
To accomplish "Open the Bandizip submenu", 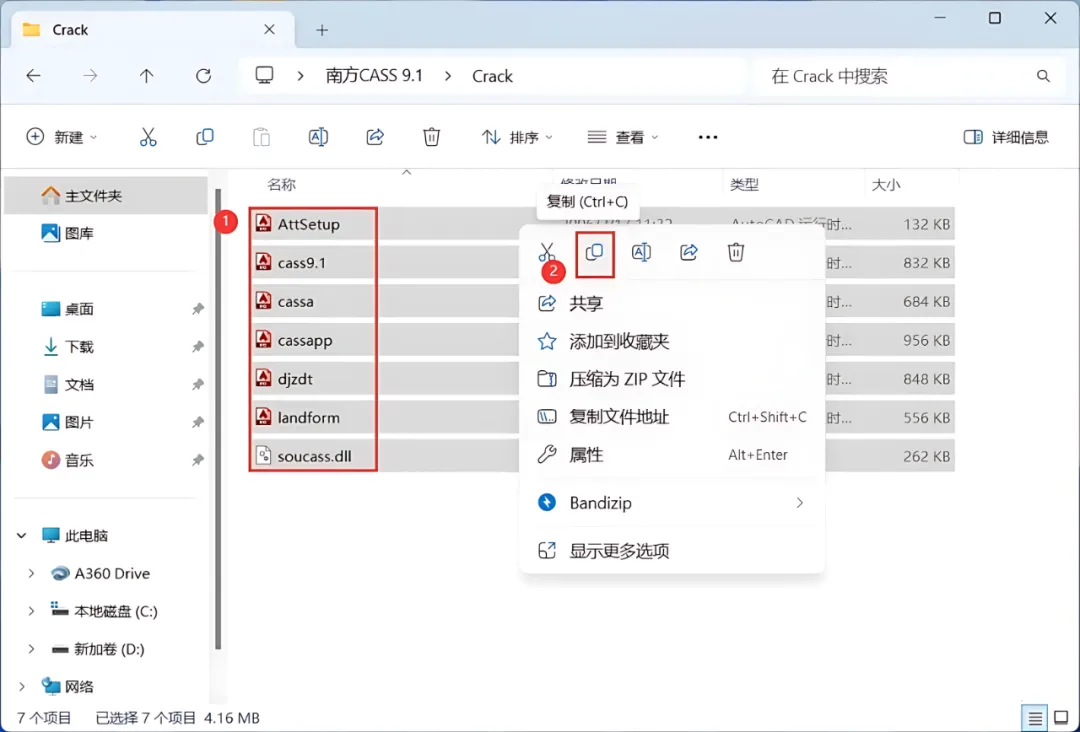I will coord(672,503).
